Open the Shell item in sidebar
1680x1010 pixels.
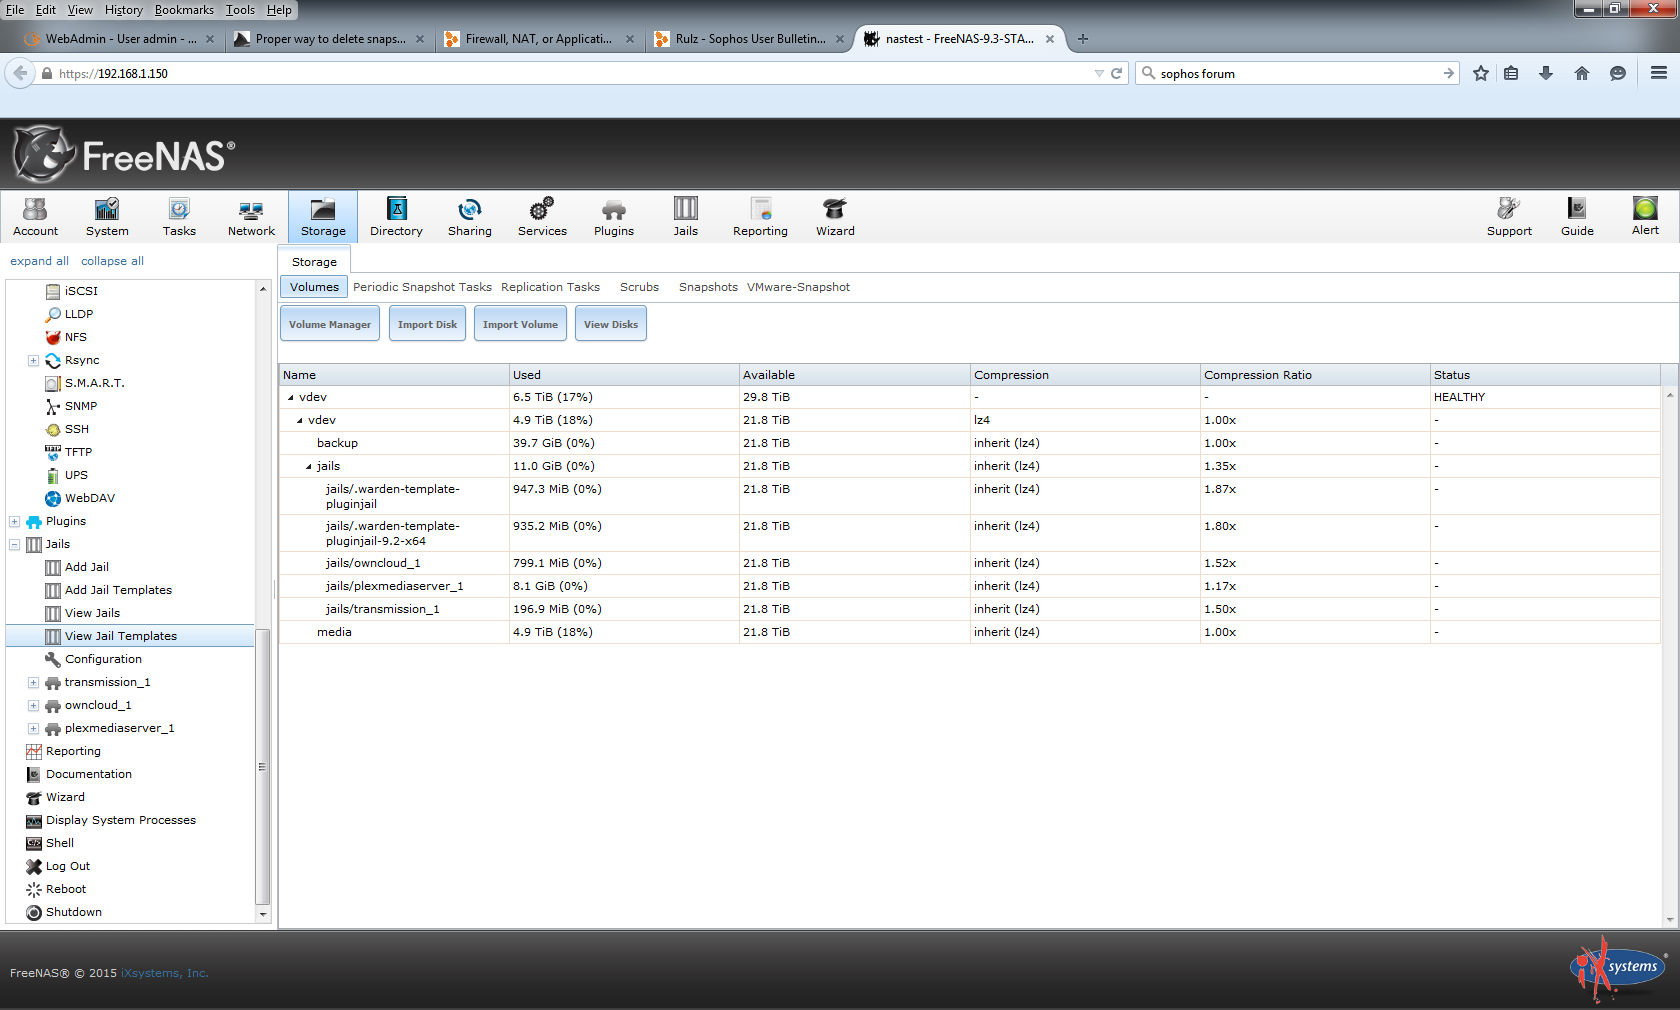coord(60,843)
